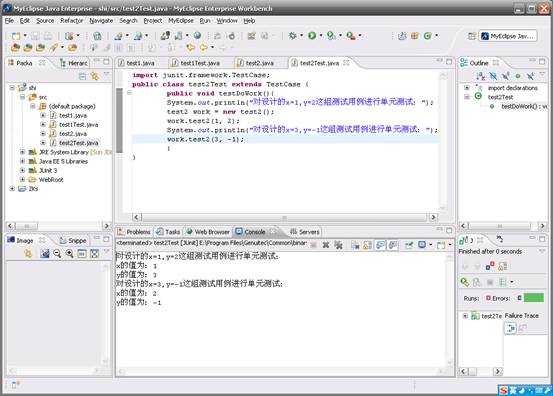Toggle Link with Editor in the Package Explorer
This screenshot has height=396, width=553.
tap(95, 76)
